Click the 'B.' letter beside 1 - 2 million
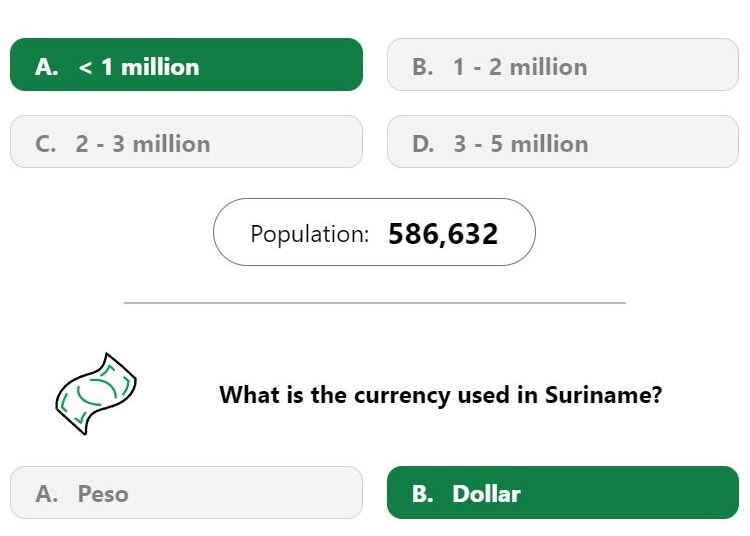 tap(422, 67)
